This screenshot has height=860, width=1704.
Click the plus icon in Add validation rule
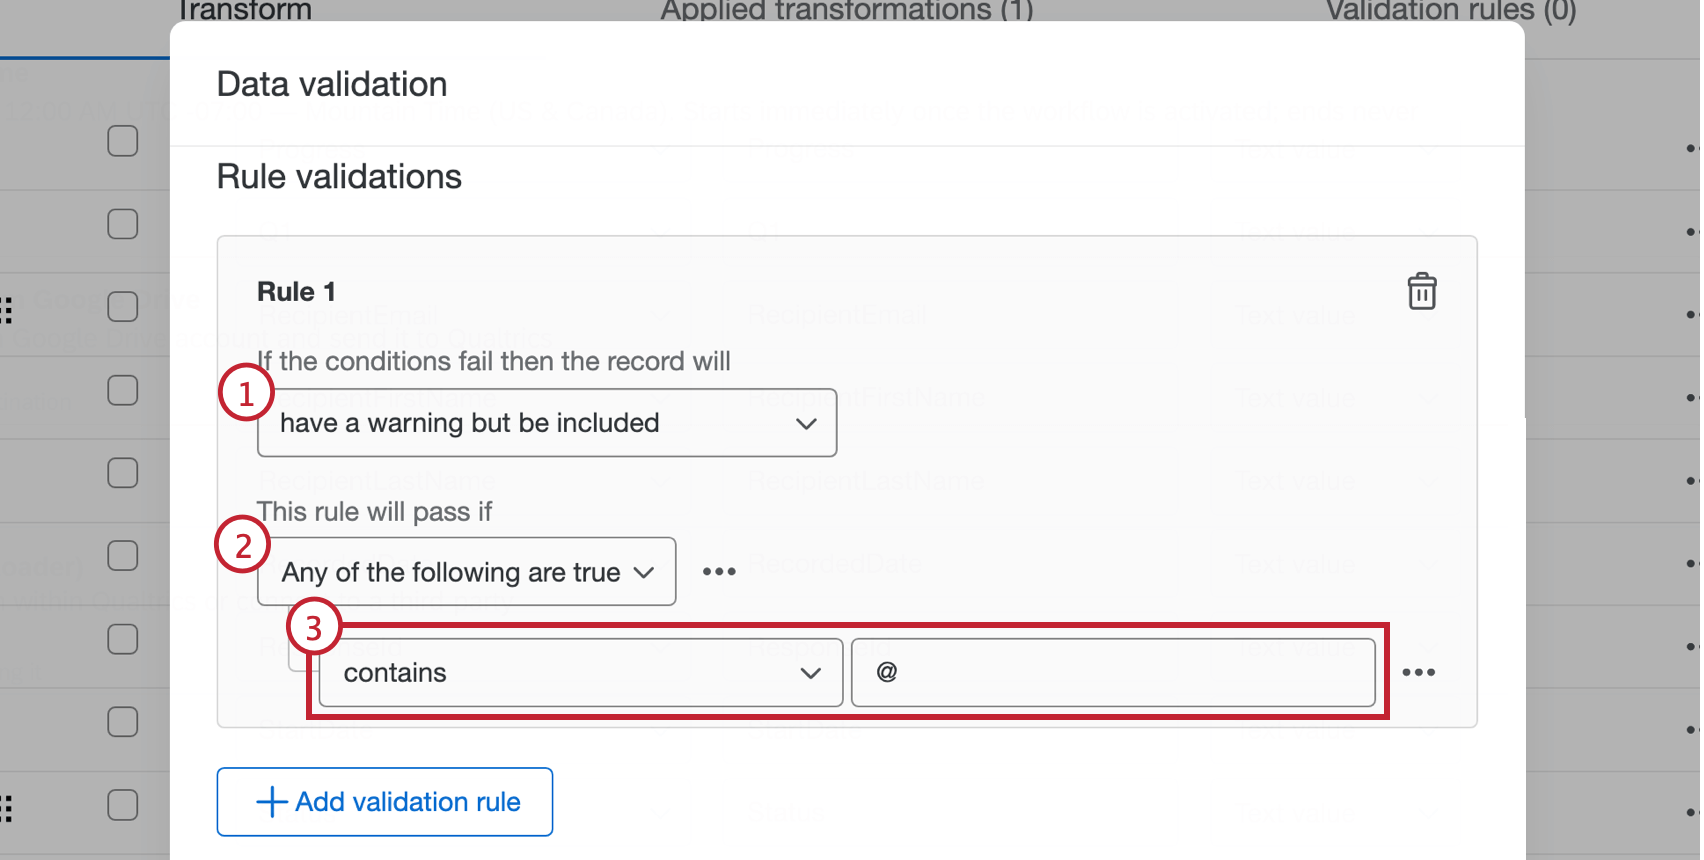(x=271, y=802)
